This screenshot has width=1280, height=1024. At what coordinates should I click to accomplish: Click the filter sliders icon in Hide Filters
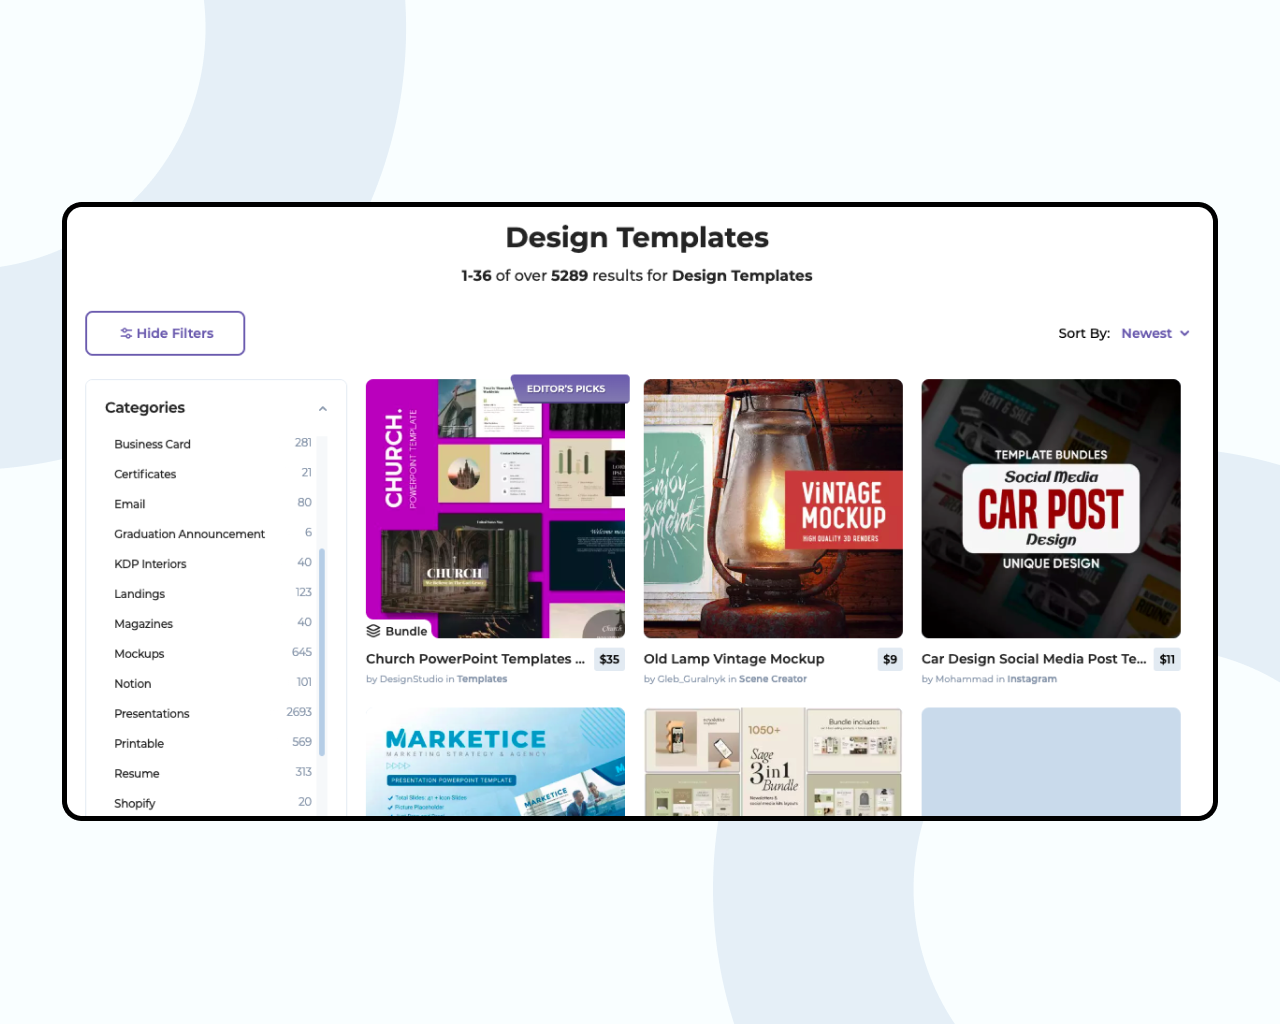click(126, 333)
